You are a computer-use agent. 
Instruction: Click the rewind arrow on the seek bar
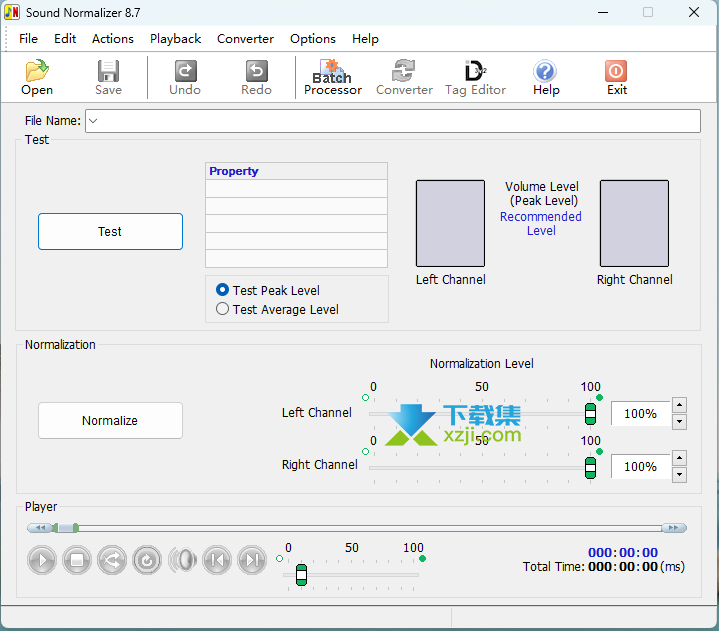(40, 528)
